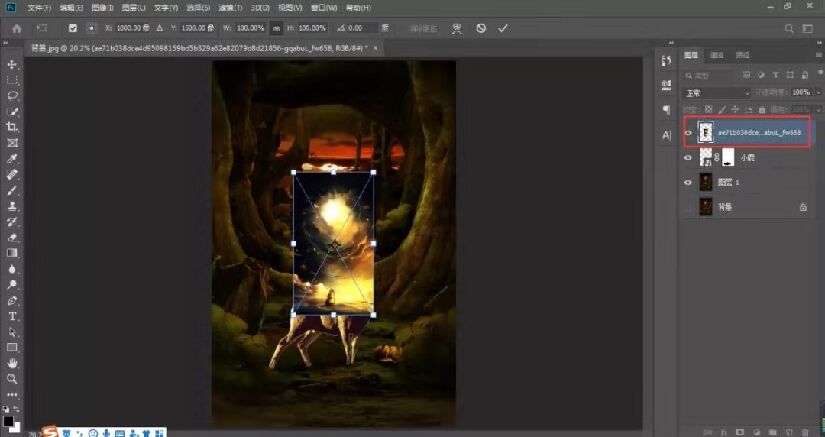
Task: Select the Blur tool
Action: click(12, 269)
